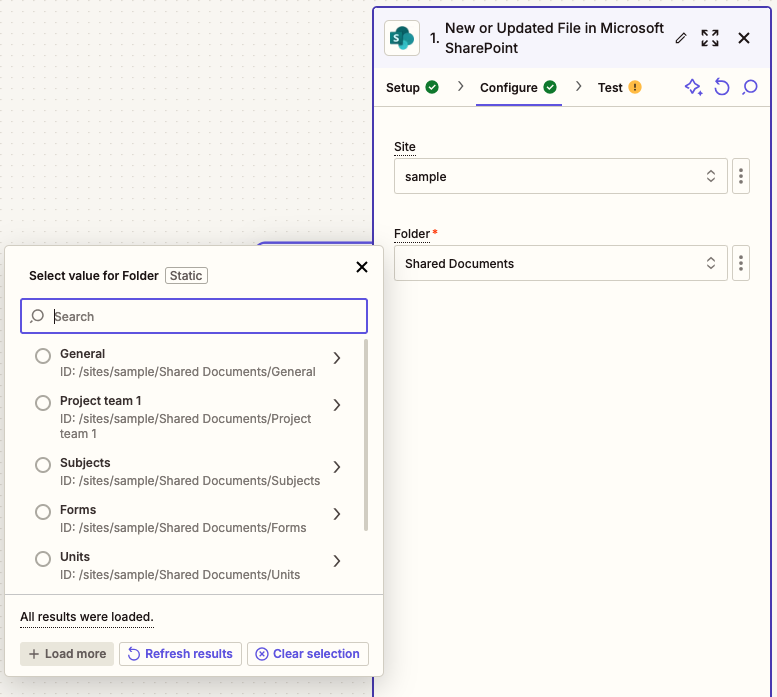This screenshot has height=697, width=777.
Task: Click the Static badge
Action: click(186, 275)
